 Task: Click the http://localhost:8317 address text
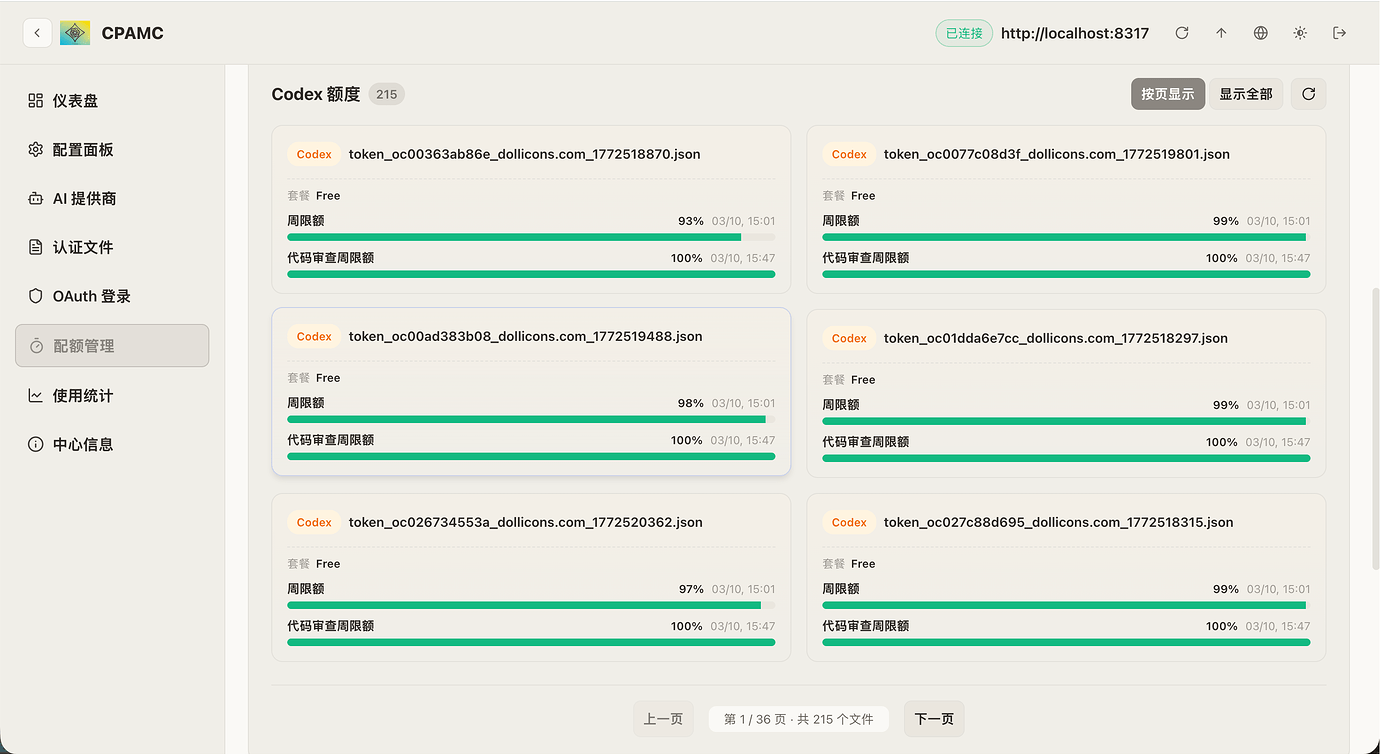point(1075,33)
